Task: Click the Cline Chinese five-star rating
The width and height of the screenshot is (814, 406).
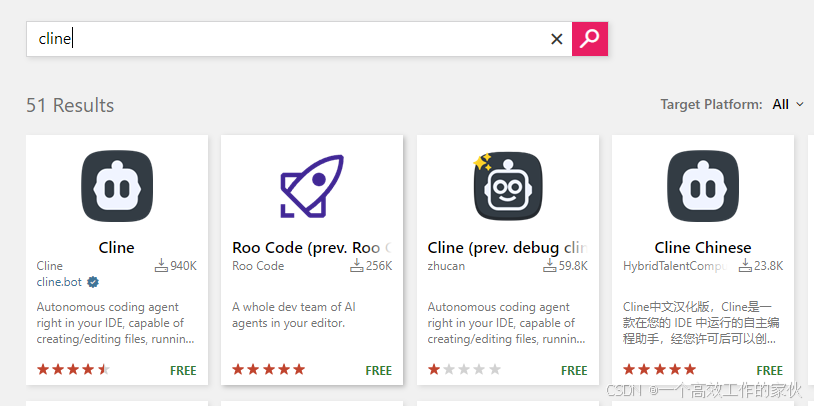Action: (659, 370)
